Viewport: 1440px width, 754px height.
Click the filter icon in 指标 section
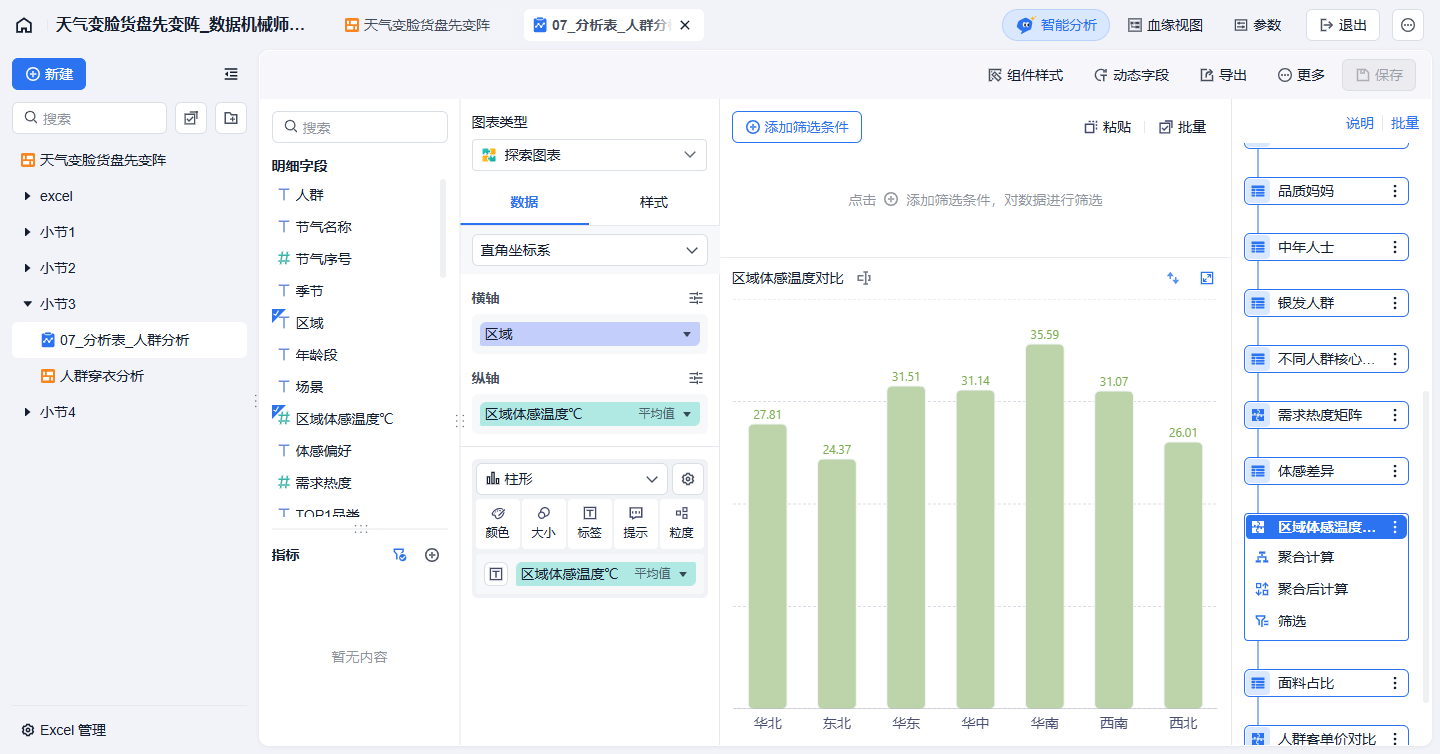pos(400,555)
